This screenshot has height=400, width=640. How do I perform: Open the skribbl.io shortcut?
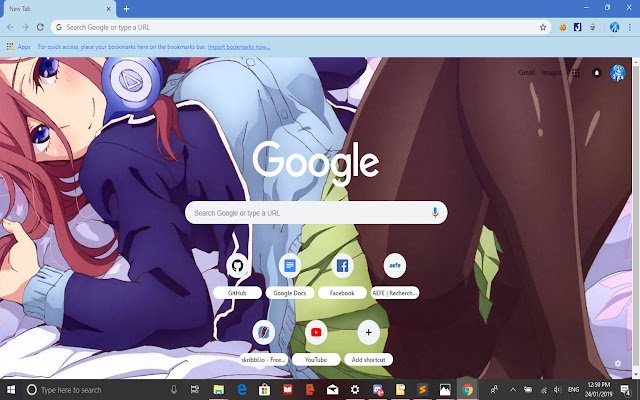pyautogui.click(x=263, y=342)
